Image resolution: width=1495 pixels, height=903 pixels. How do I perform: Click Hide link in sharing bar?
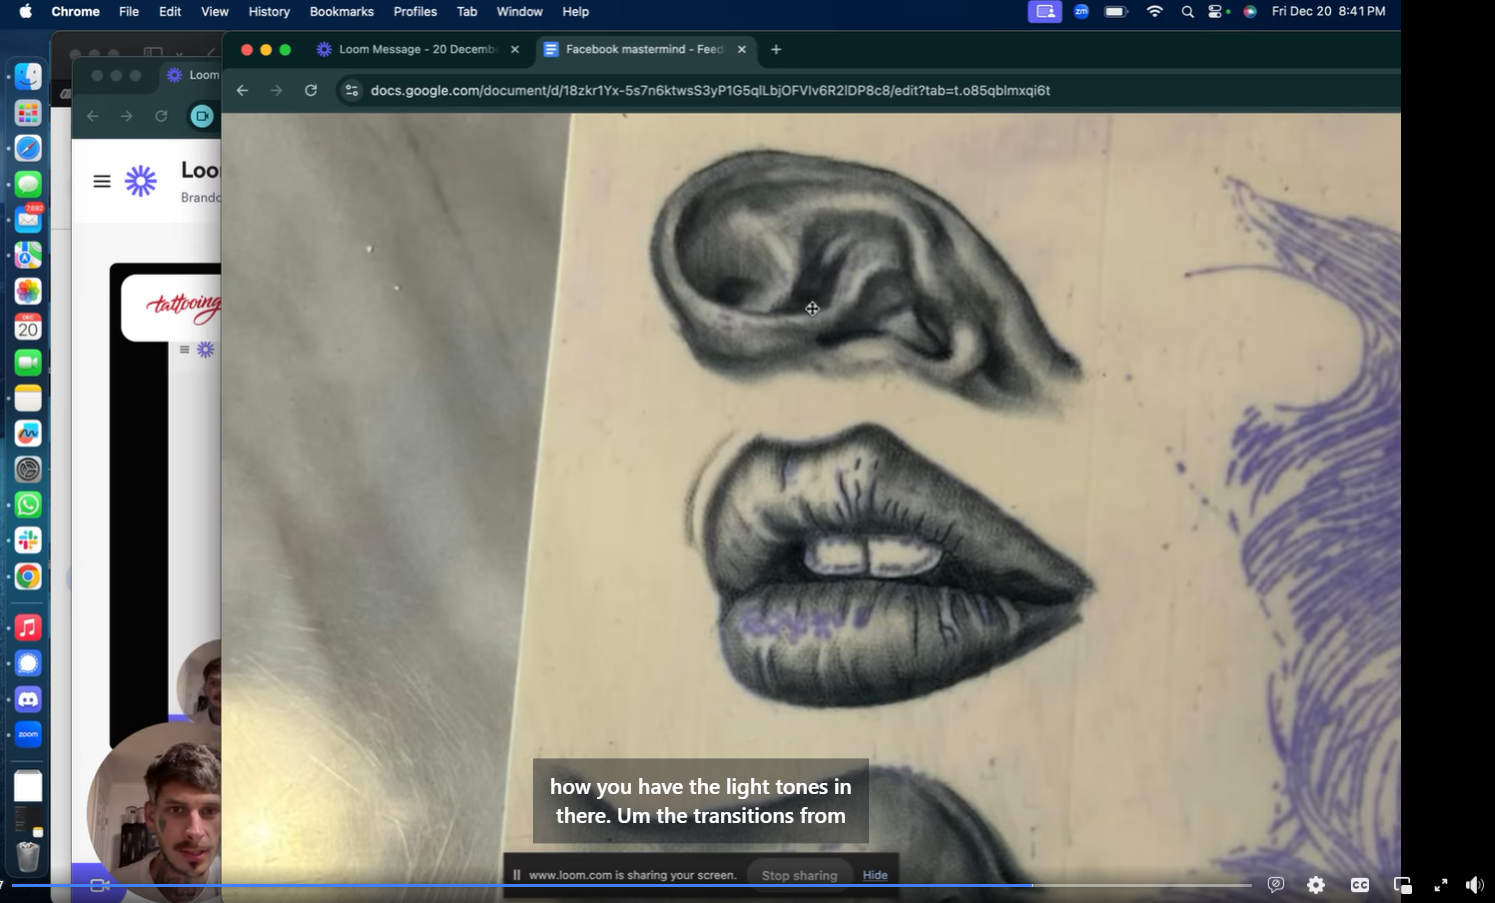(875, 875)
